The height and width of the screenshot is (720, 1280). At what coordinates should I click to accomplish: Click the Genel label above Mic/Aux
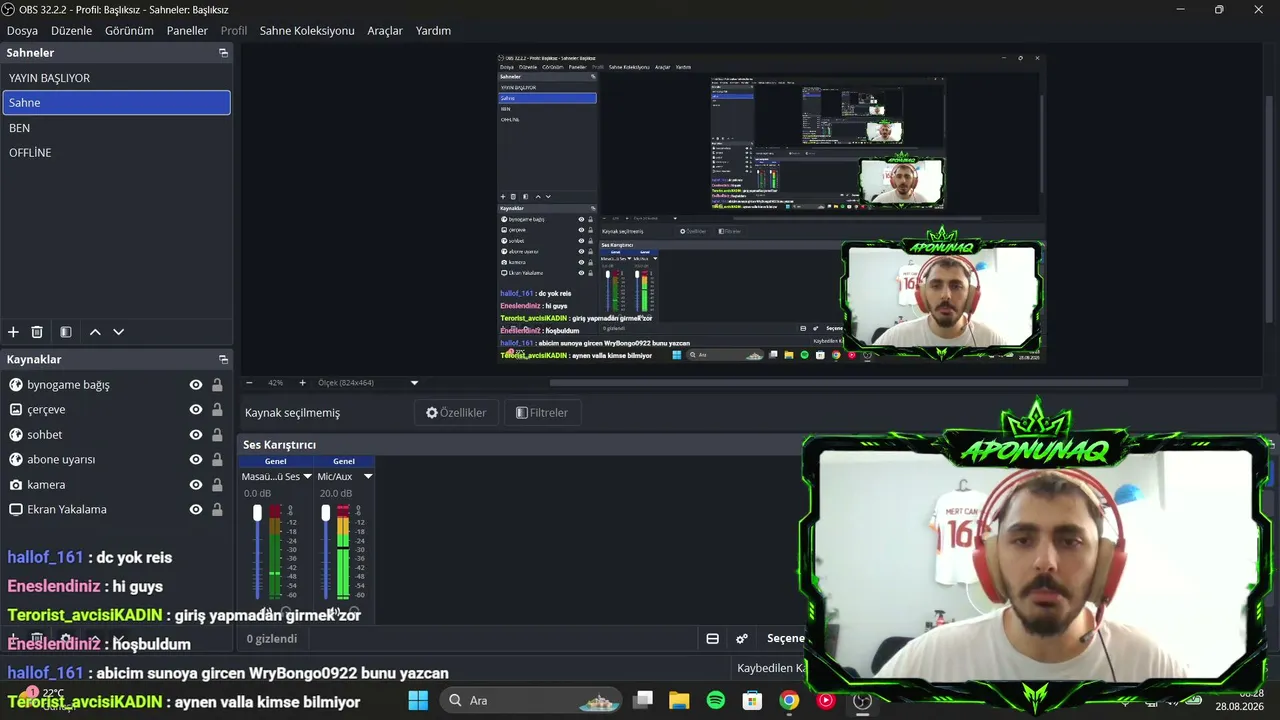pyautogui.click(x=344, y=462)
